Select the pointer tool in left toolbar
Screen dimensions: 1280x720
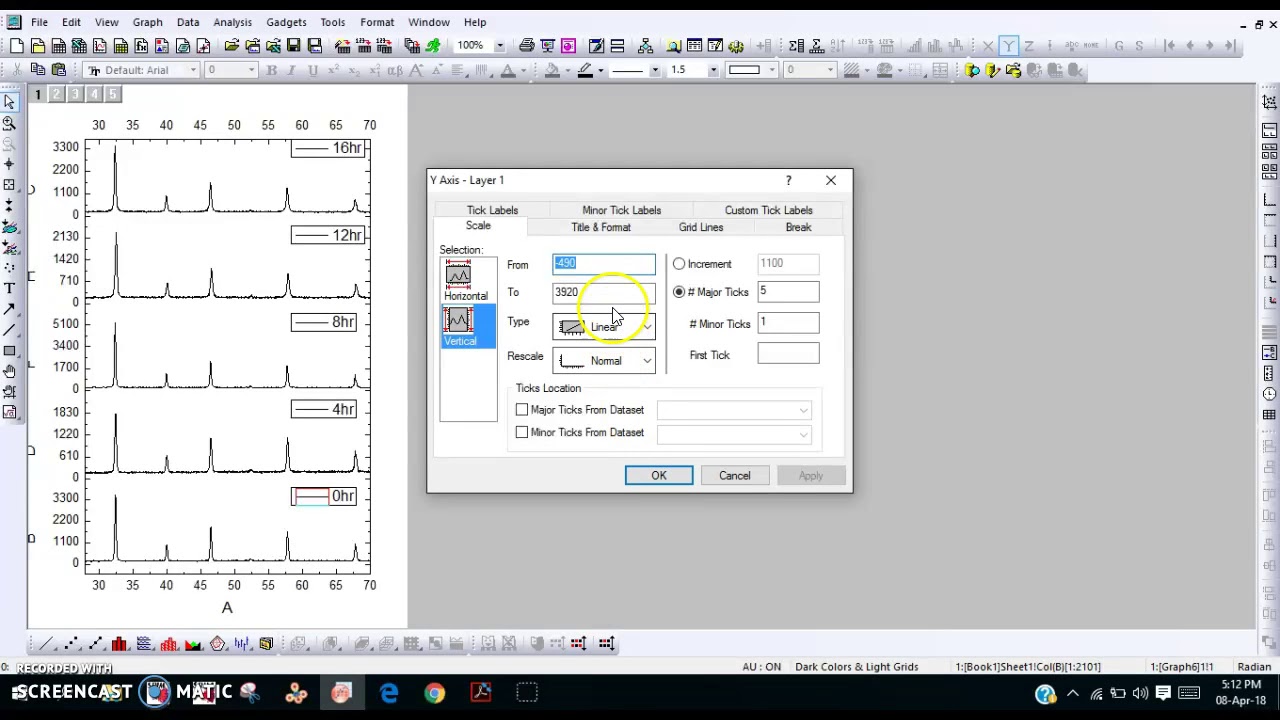click(9, 101)
